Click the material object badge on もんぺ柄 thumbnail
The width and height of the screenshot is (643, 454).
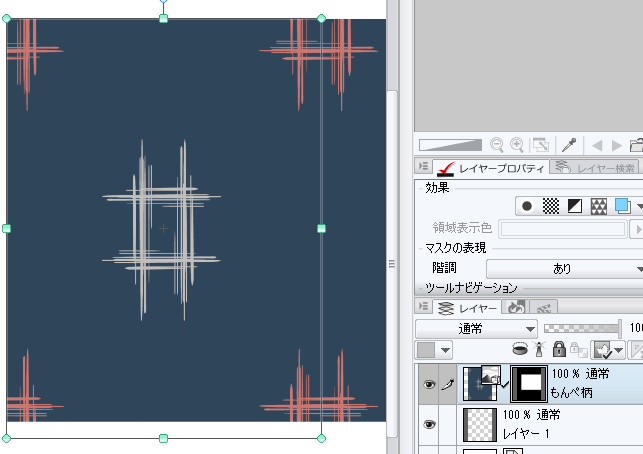pyautogui.click(x=491, y=375)
